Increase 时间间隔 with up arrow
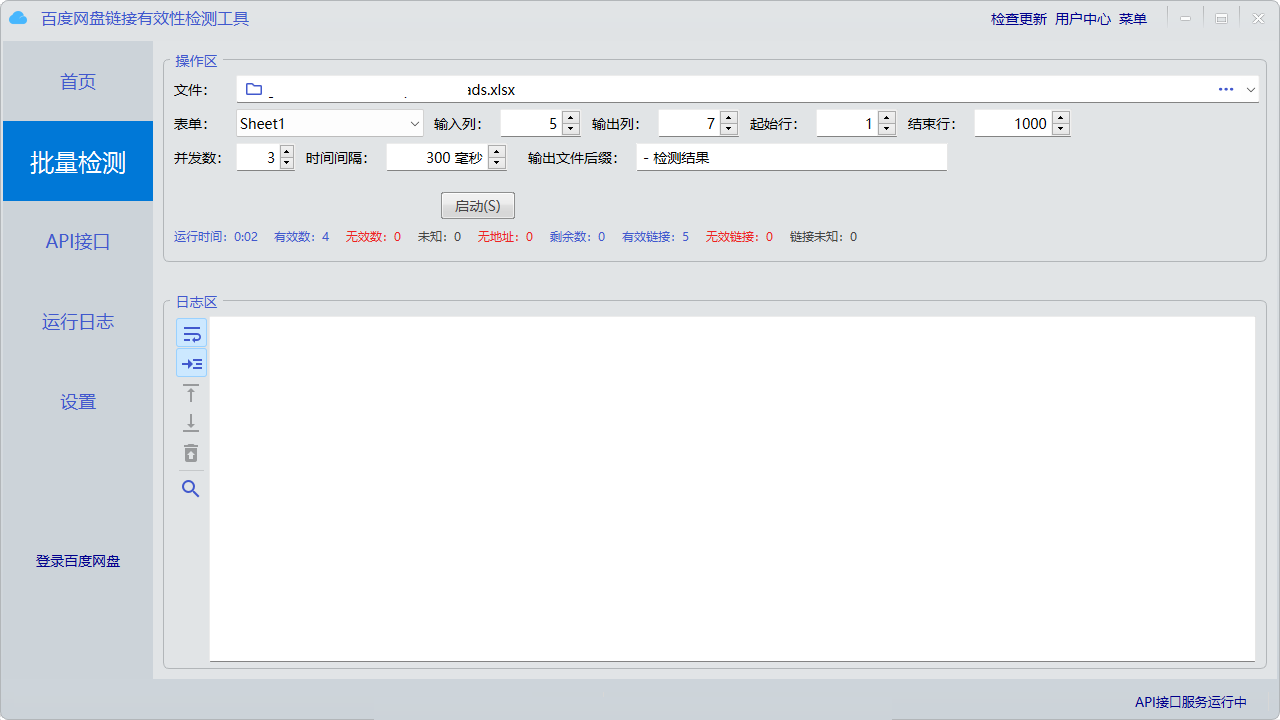 (497, 152)
